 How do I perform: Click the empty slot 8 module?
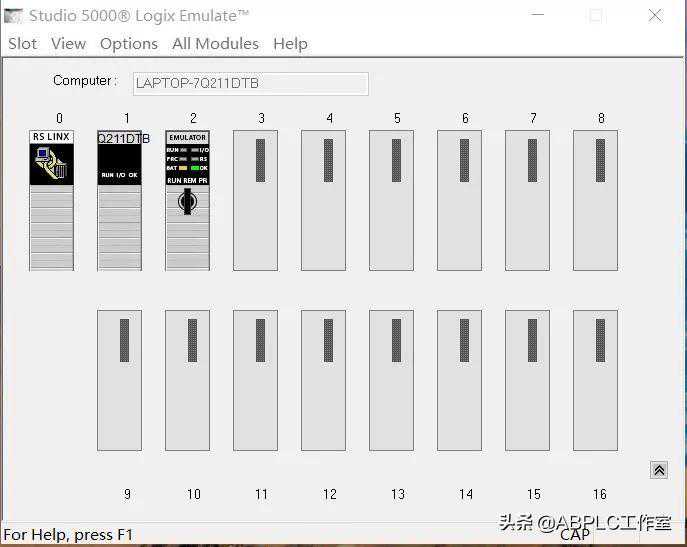(x=595, y=200)
